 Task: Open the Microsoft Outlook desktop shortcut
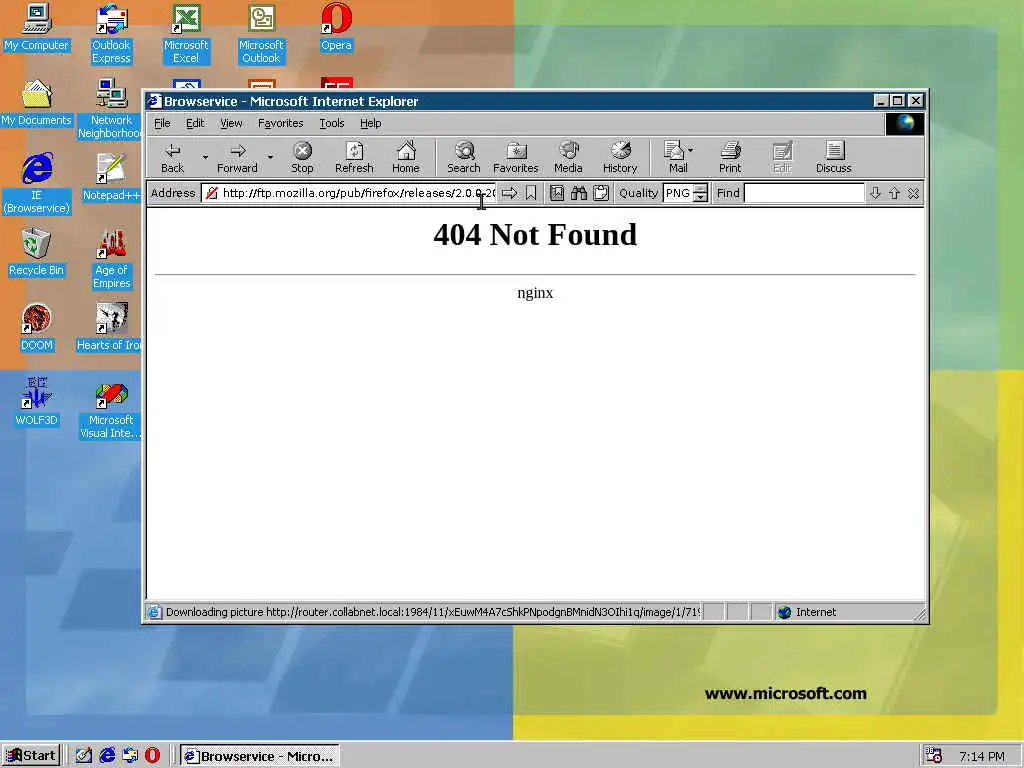(x=261, y=34)
